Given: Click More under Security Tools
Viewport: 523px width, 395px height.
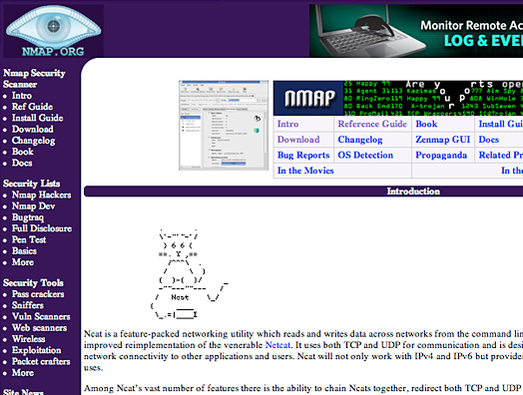Looking at the screenshot, I should pos(23,373).
